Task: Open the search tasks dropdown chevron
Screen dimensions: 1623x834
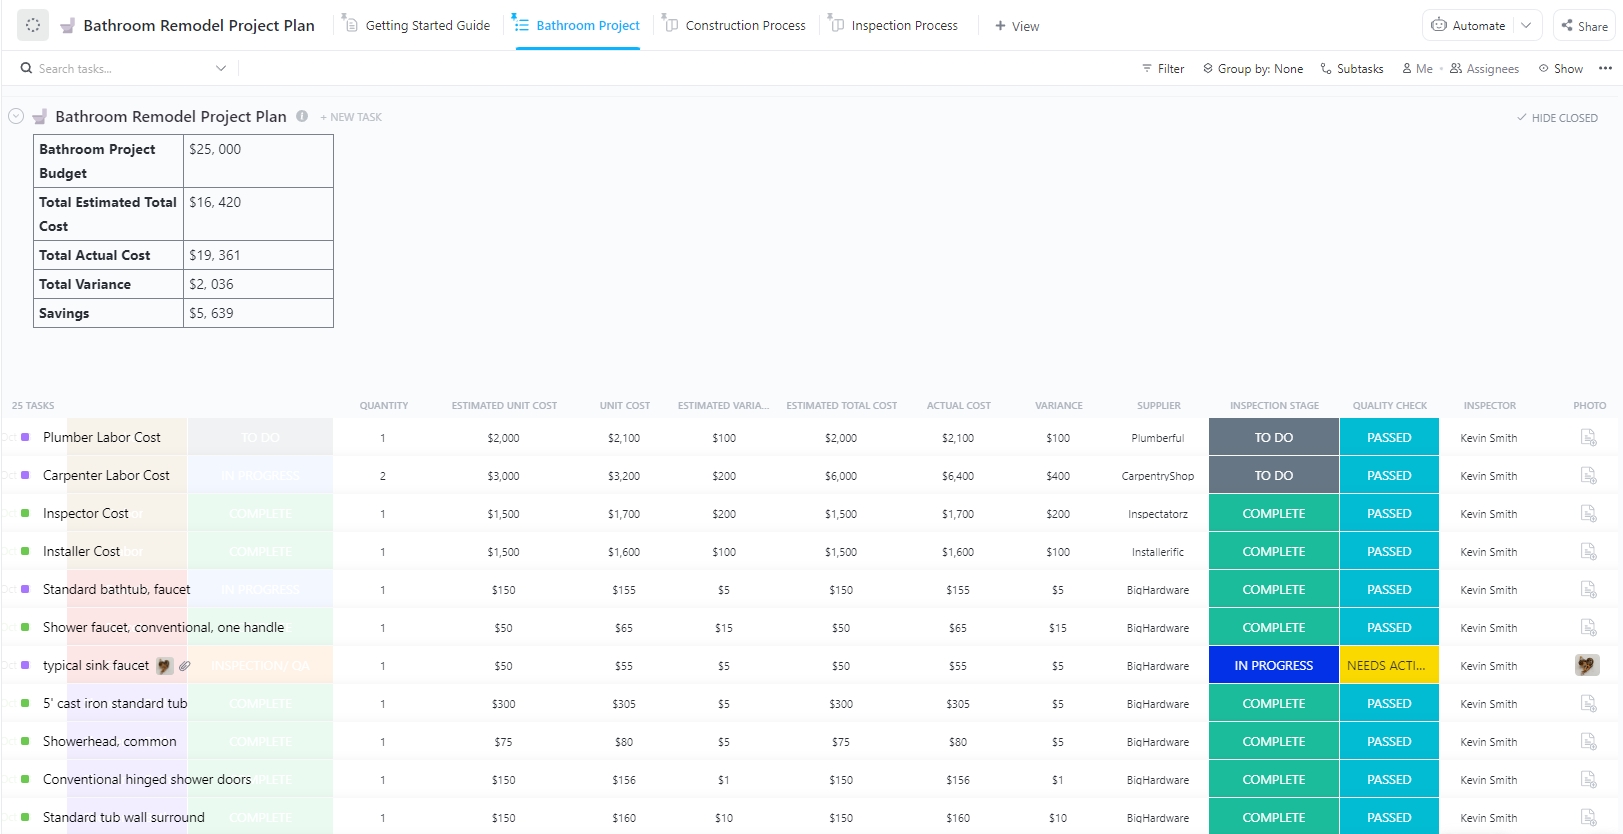Action: click(x=221, y=69)
